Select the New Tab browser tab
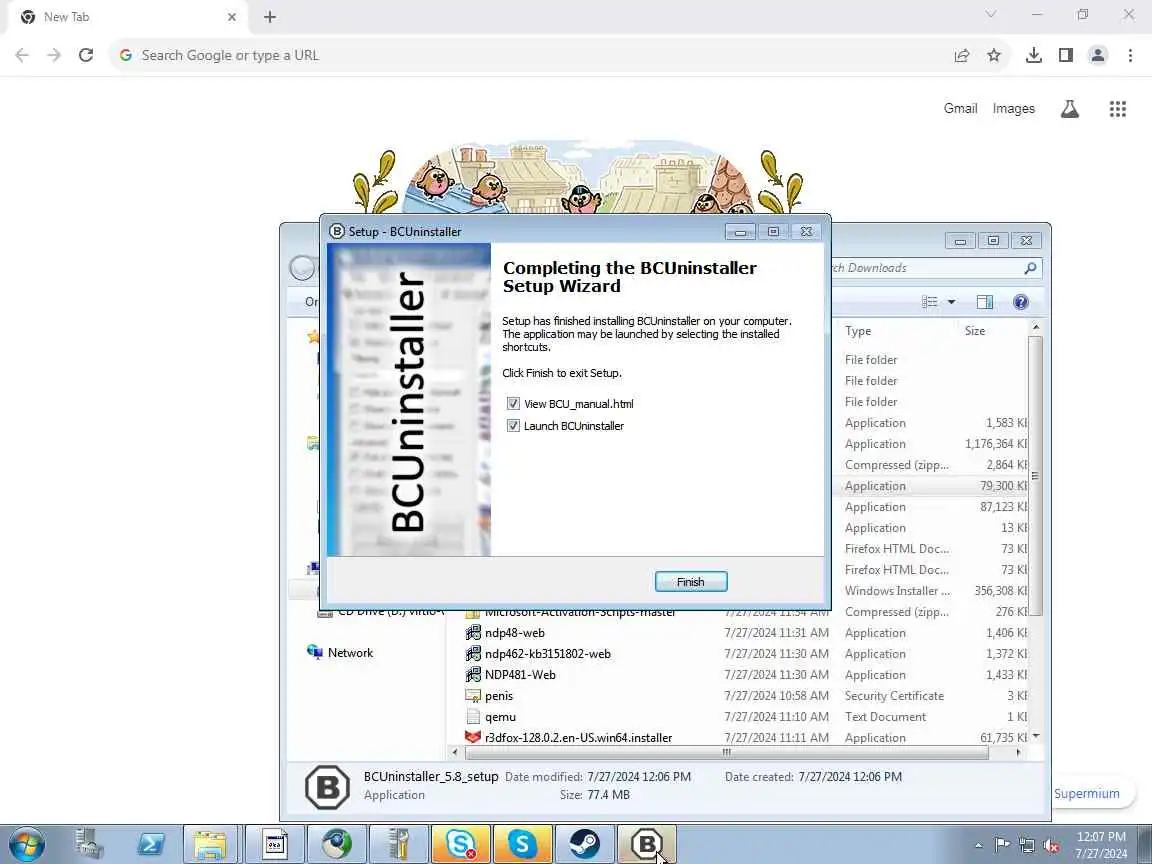This screenshot has height=864, width=1152. click(x=126, y=17)
